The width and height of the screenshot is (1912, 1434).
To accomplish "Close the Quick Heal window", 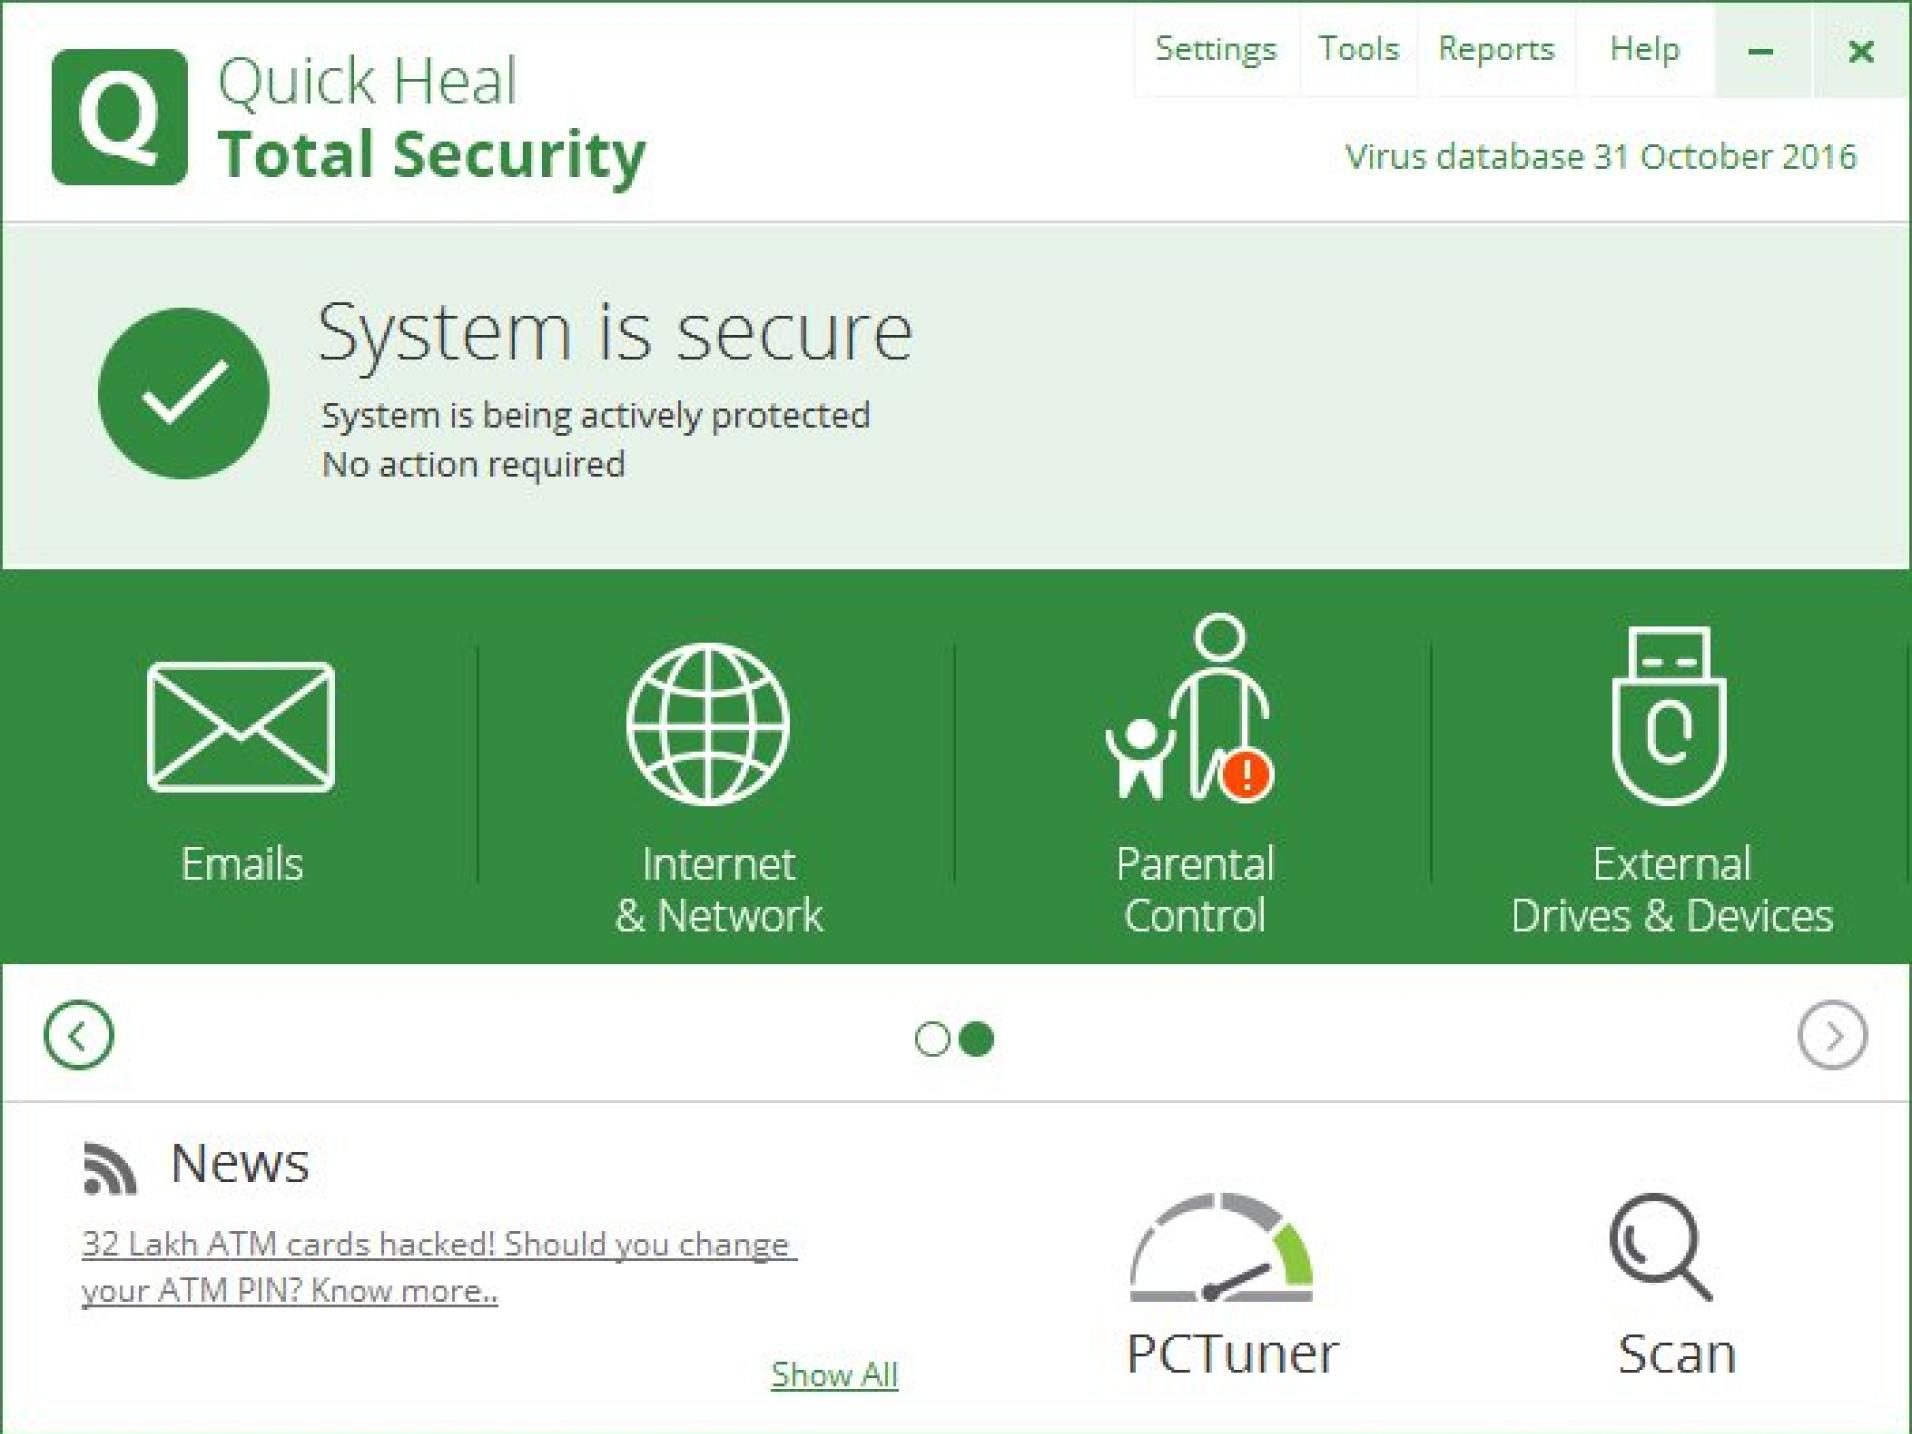I will point(1861,50).
